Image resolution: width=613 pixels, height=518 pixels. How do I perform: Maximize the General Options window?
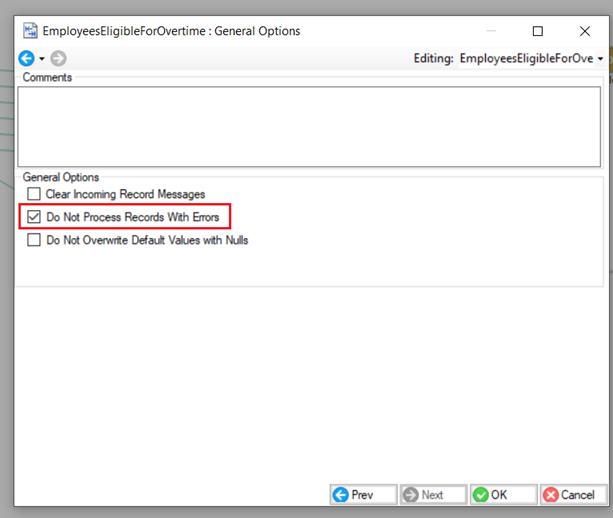[x=538, y=31]
